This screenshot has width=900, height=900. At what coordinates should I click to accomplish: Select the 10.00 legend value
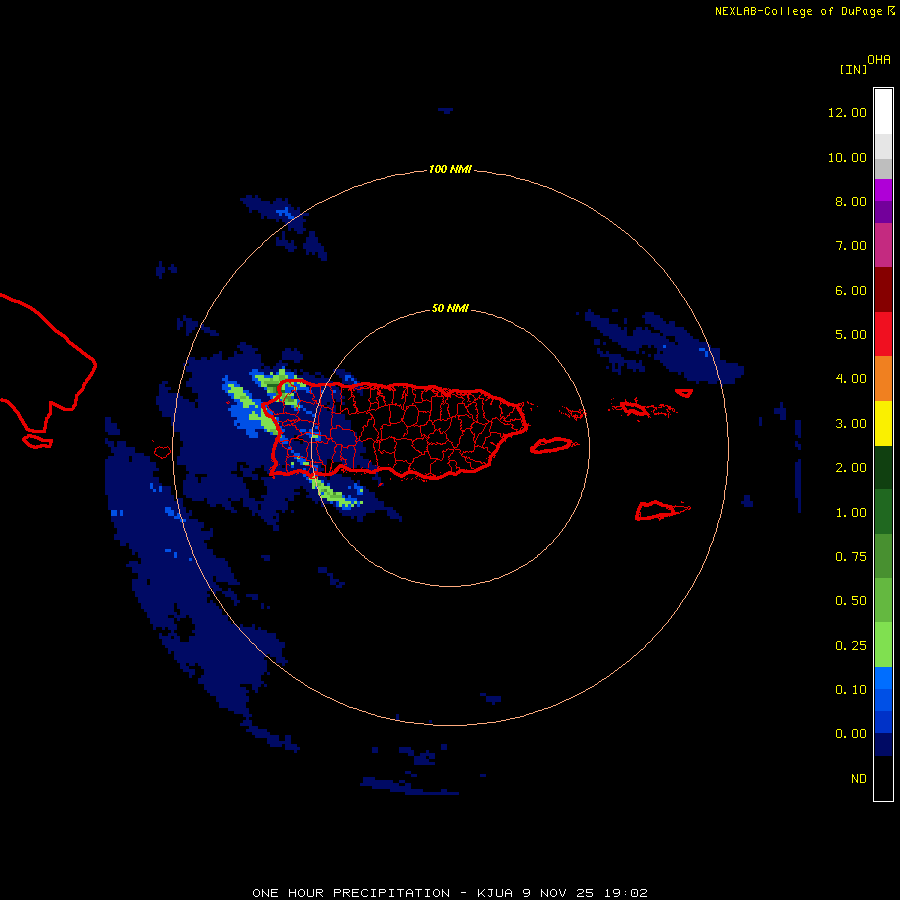[847, 157]
